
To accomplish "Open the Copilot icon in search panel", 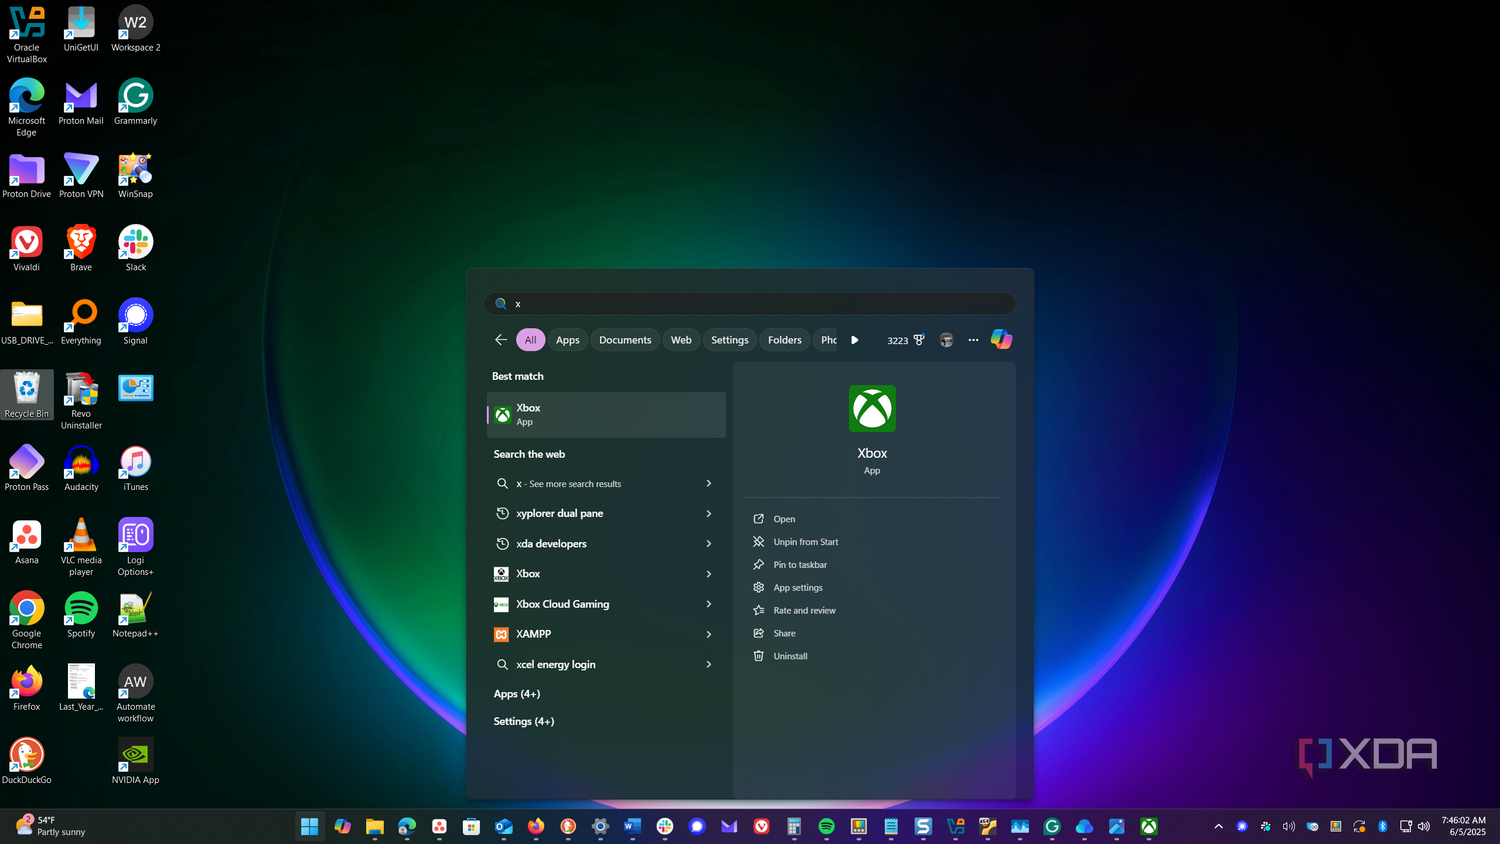I will 1001,340.
